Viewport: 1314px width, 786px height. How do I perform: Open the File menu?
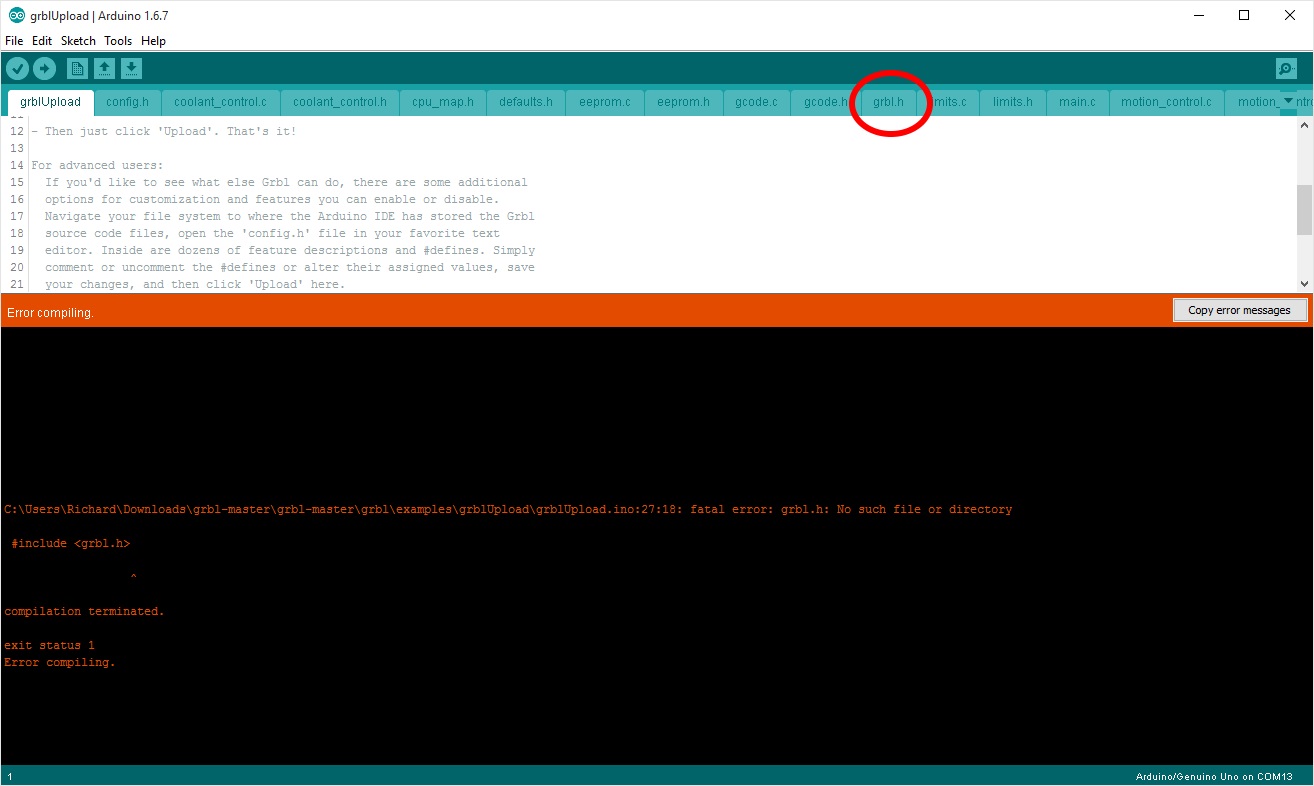pyautogui.click(x=14, y=41)
